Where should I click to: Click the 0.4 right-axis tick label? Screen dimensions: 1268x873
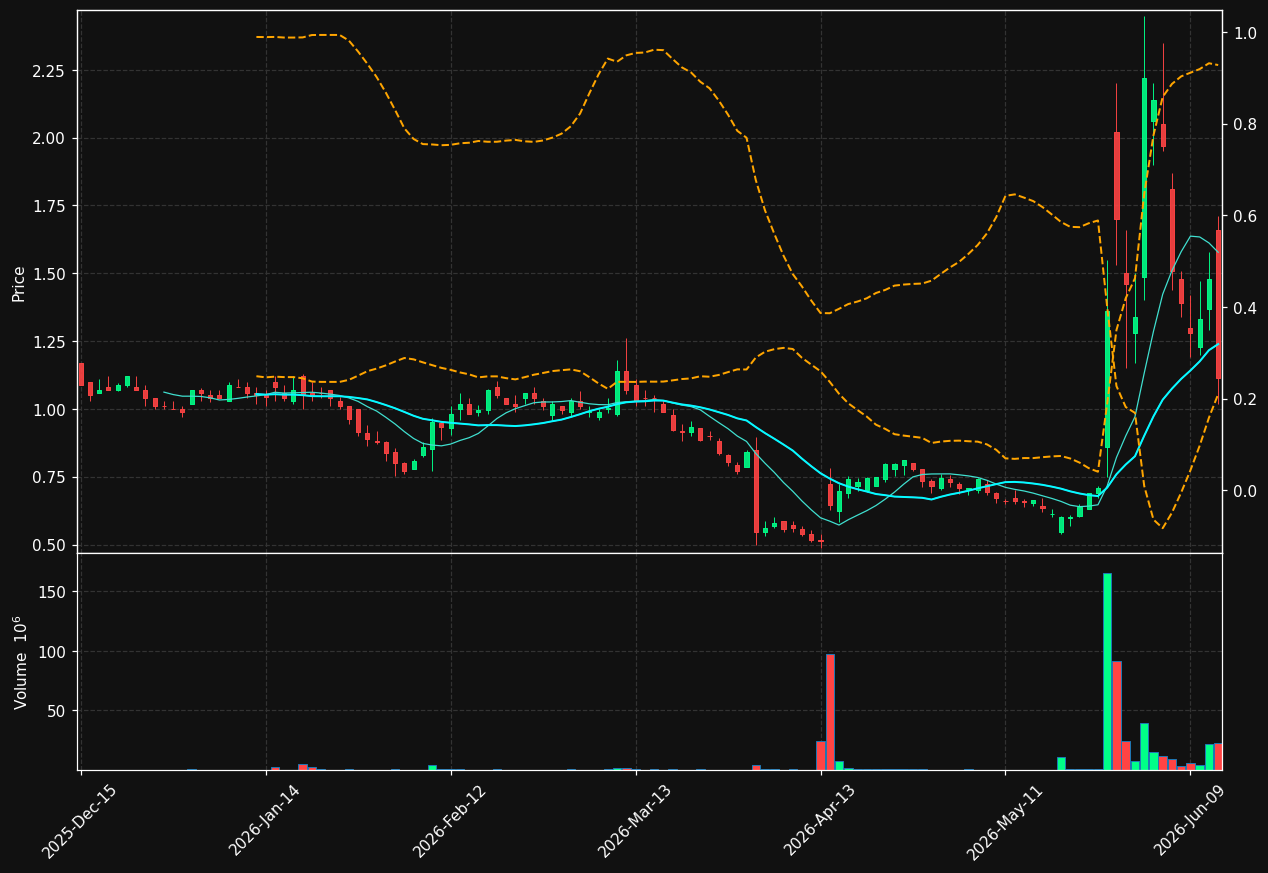1245,308
